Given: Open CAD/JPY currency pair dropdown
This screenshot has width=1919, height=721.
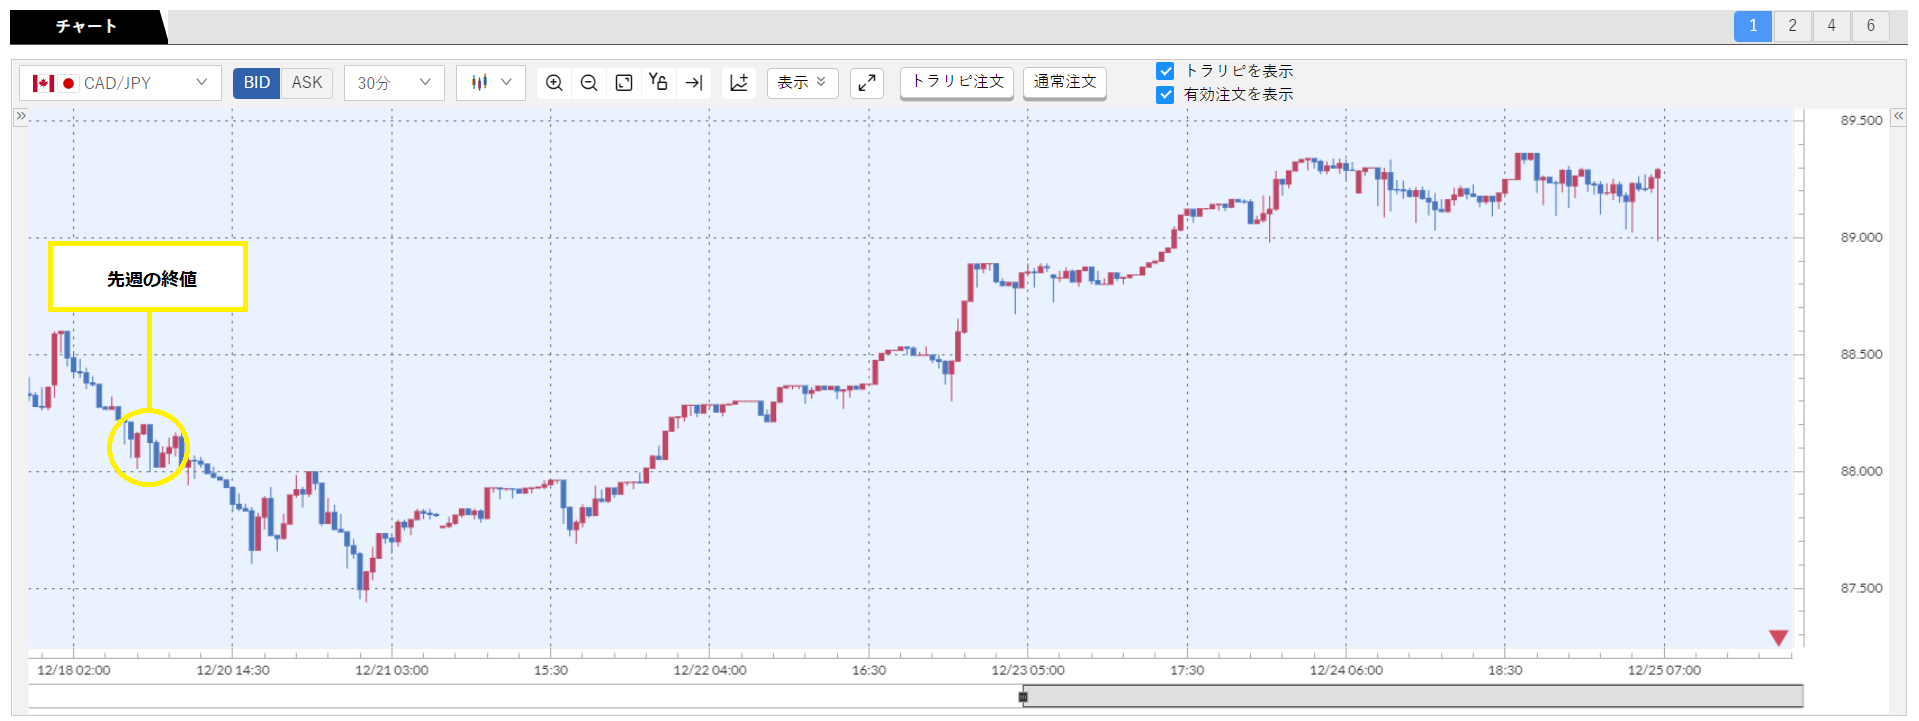Looking at the screenshot, I should [120, 83].
